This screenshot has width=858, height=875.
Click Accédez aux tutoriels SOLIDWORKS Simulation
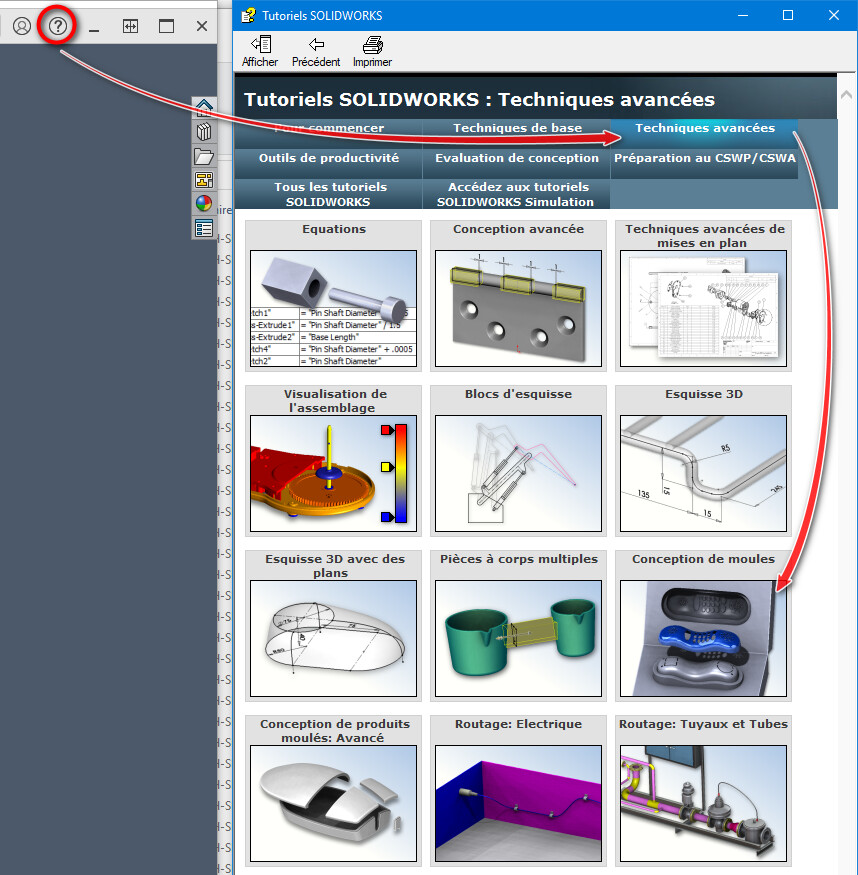point(517,194)
